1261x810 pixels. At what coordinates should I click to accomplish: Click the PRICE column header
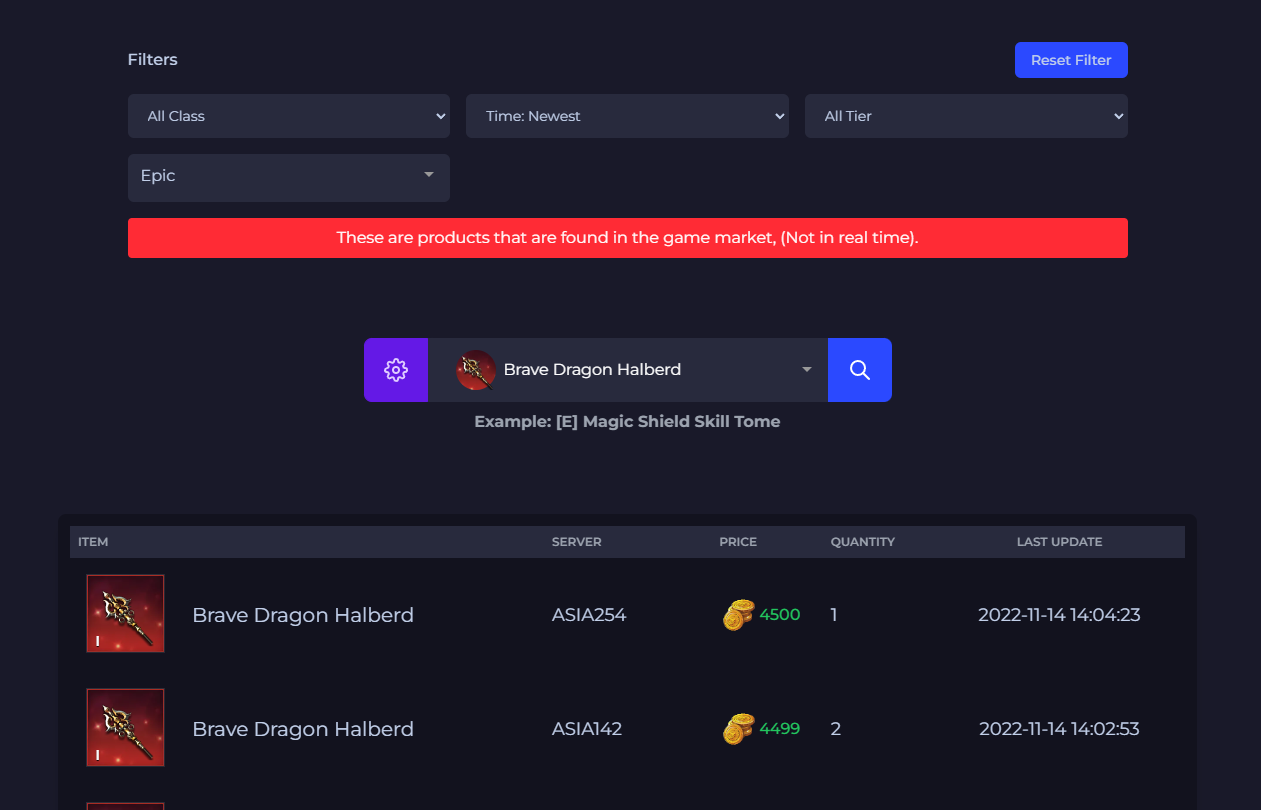pos(738,542)
